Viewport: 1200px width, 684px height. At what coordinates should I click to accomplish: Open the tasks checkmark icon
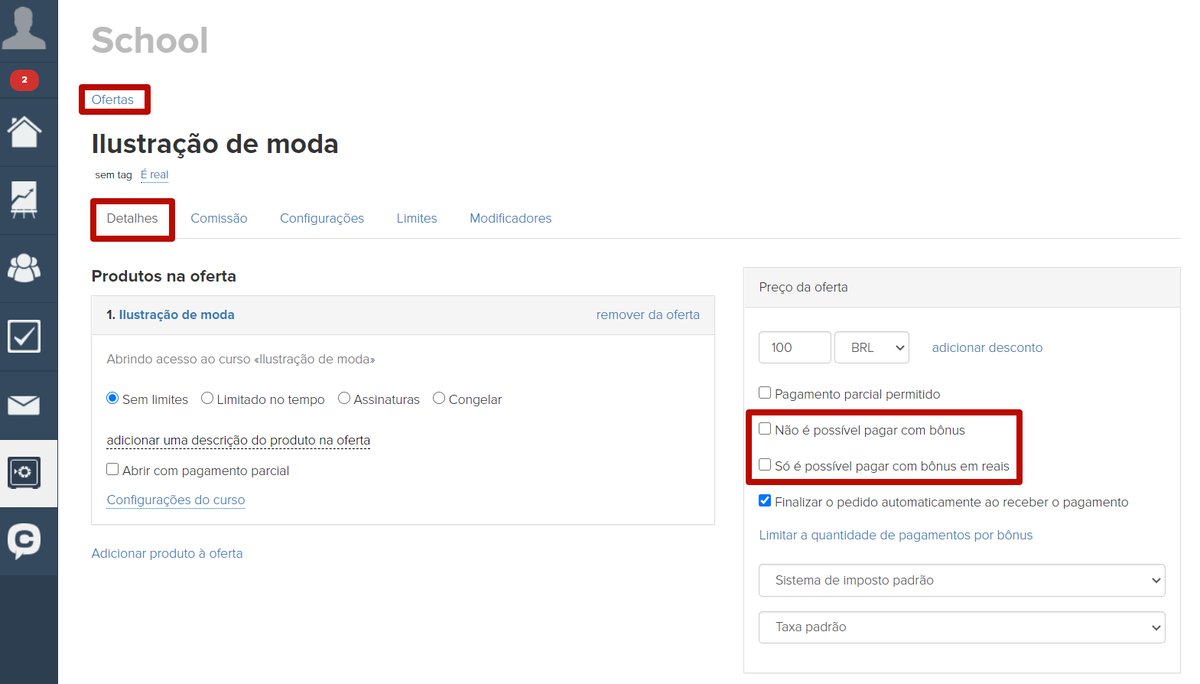point(24,336)
